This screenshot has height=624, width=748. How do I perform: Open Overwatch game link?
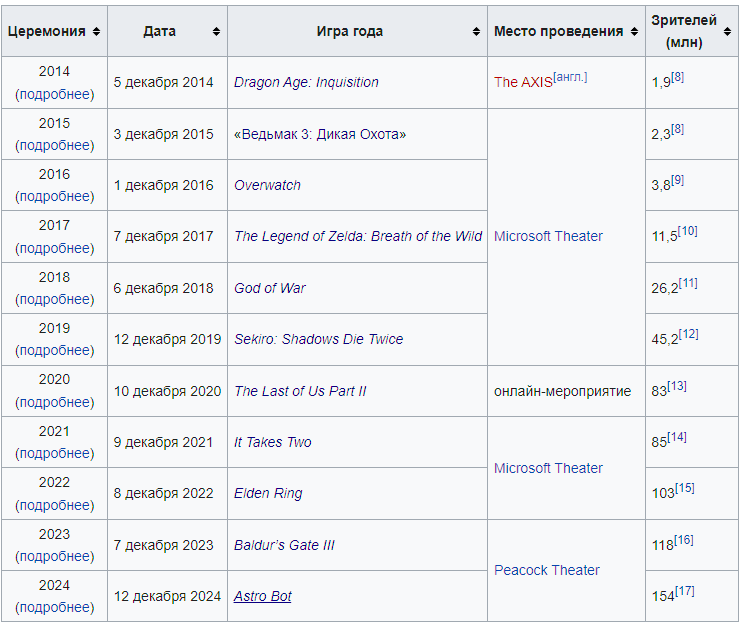point(267,186)
